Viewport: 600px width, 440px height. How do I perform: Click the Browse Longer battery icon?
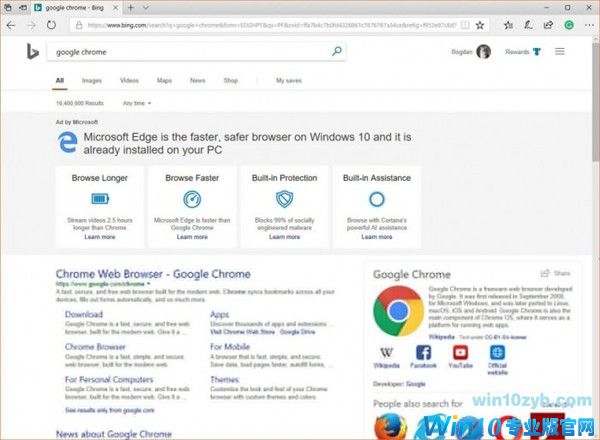(x=100, y=199)
